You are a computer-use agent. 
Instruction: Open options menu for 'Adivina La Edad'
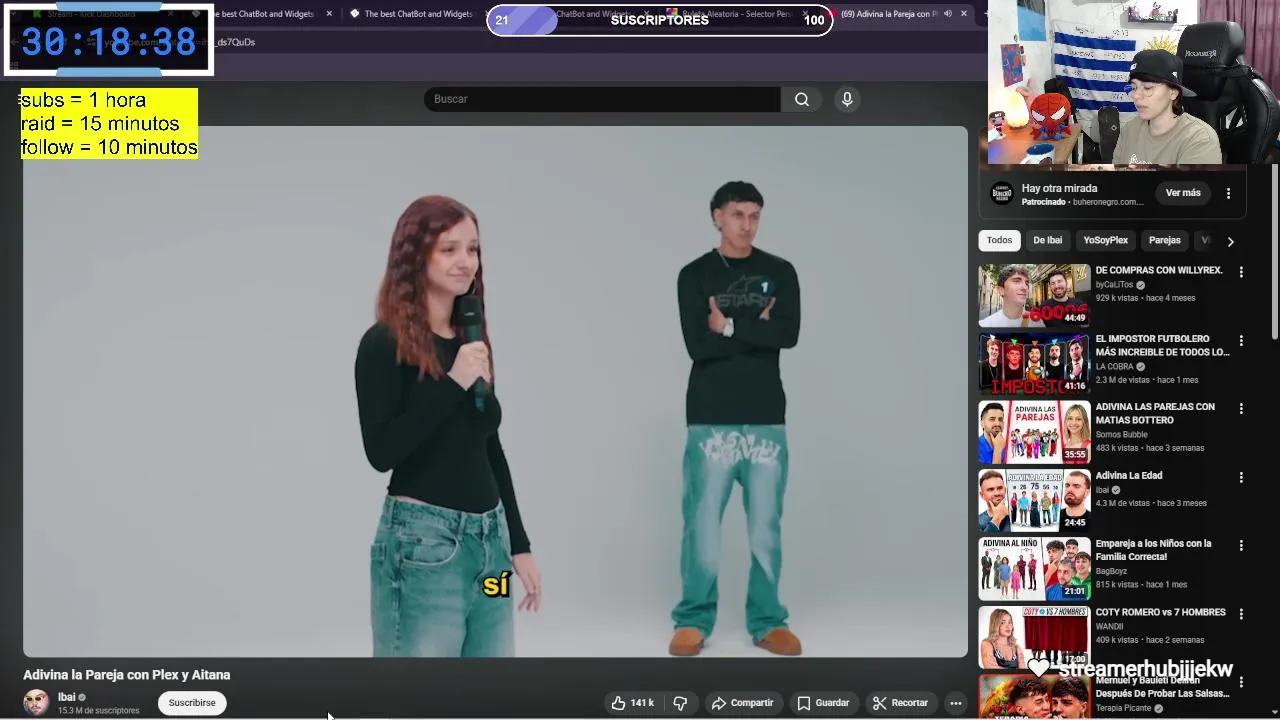tap(1241, 478)
